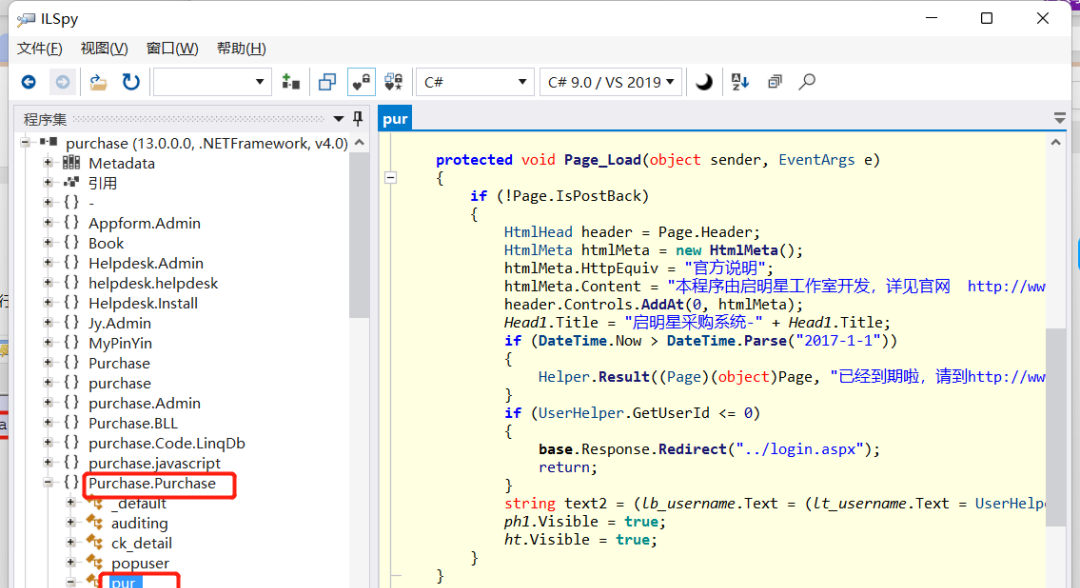Toggle show private and internal APIs
Viewport: 1080px width, 588px height.
[361, 82]
